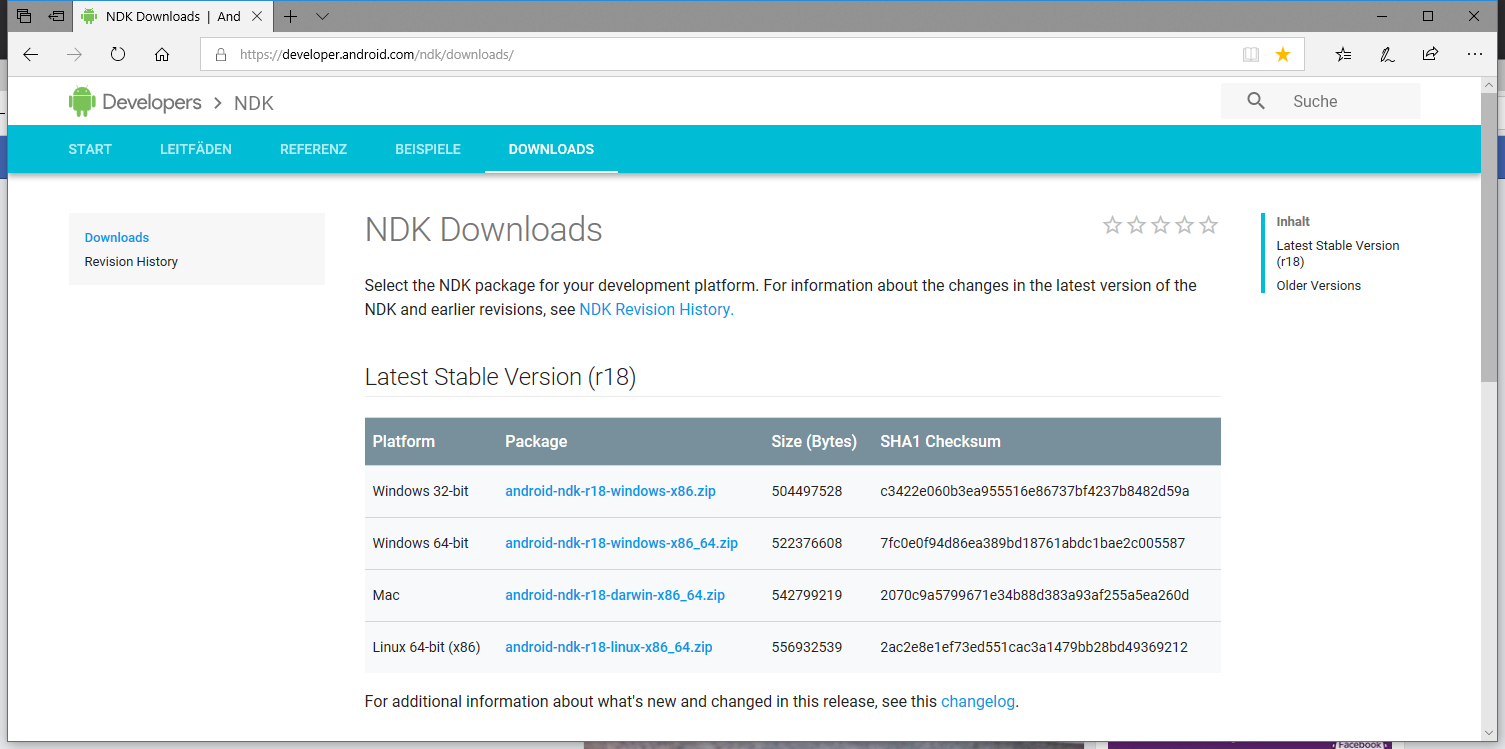Click the browser back arrow
The width and height of the screenshot is (1505, 749).
click(x=30, y=54)
